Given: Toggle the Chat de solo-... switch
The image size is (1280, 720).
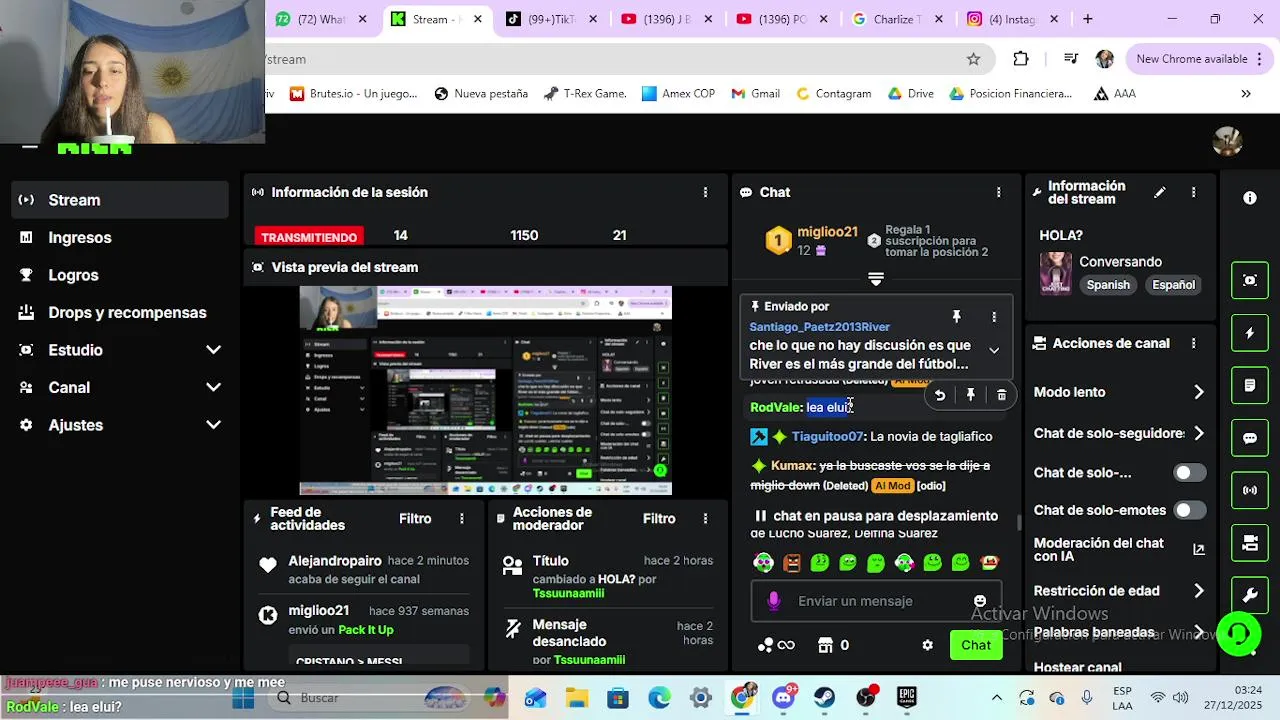Looking at the screenshot, I should [1189, 473].
